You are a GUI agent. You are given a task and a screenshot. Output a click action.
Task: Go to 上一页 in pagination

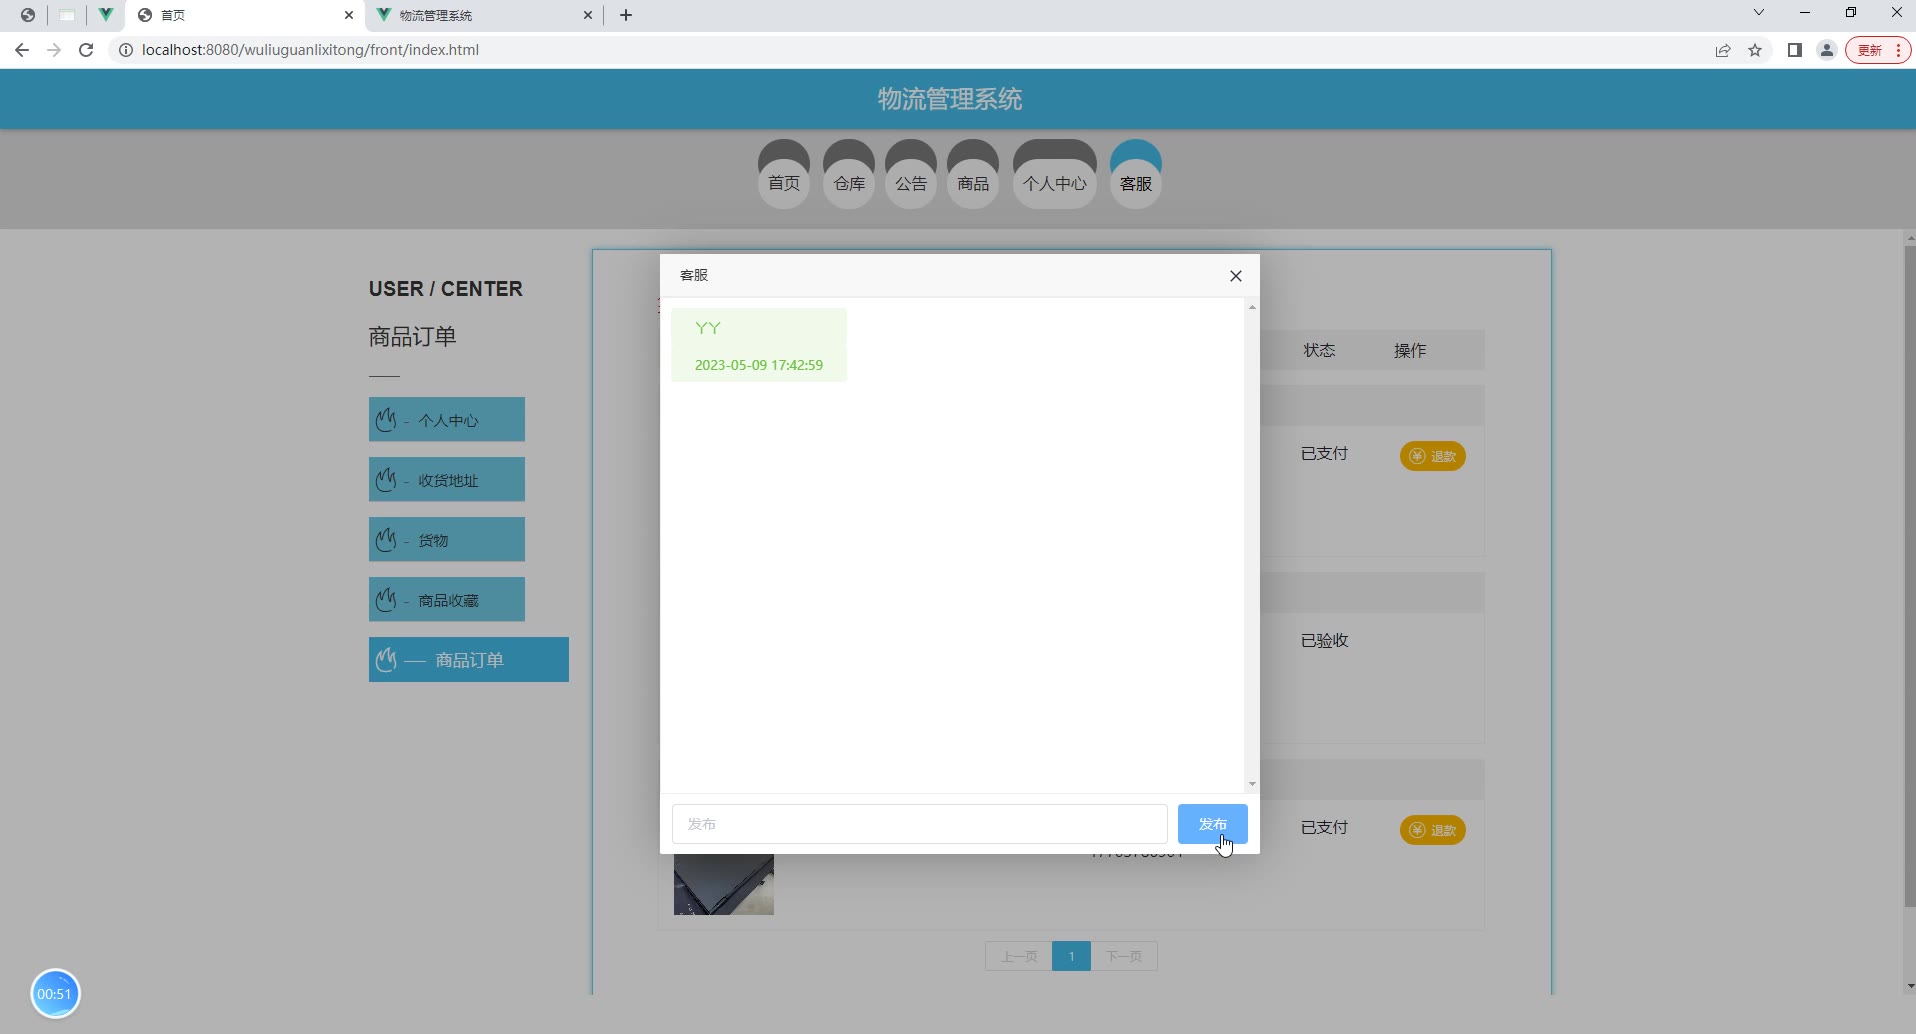coord(1019,956)
